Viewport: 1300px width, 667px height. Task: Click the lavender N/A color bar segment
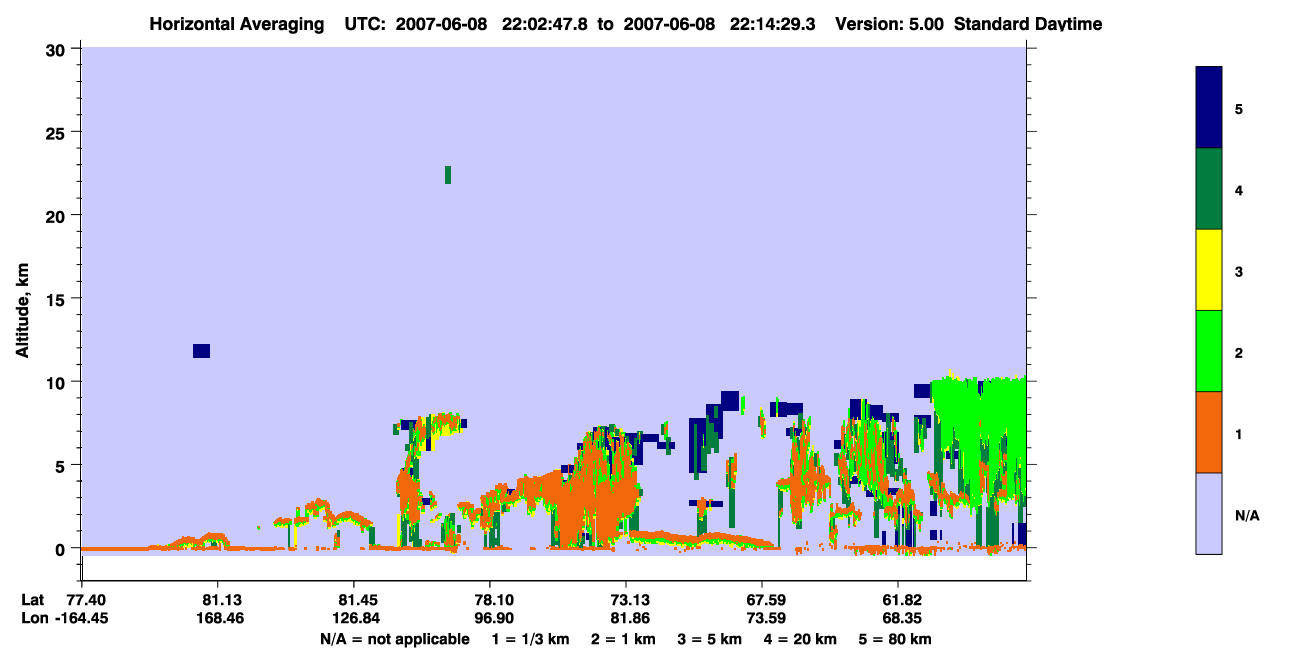click(1209, 513)
